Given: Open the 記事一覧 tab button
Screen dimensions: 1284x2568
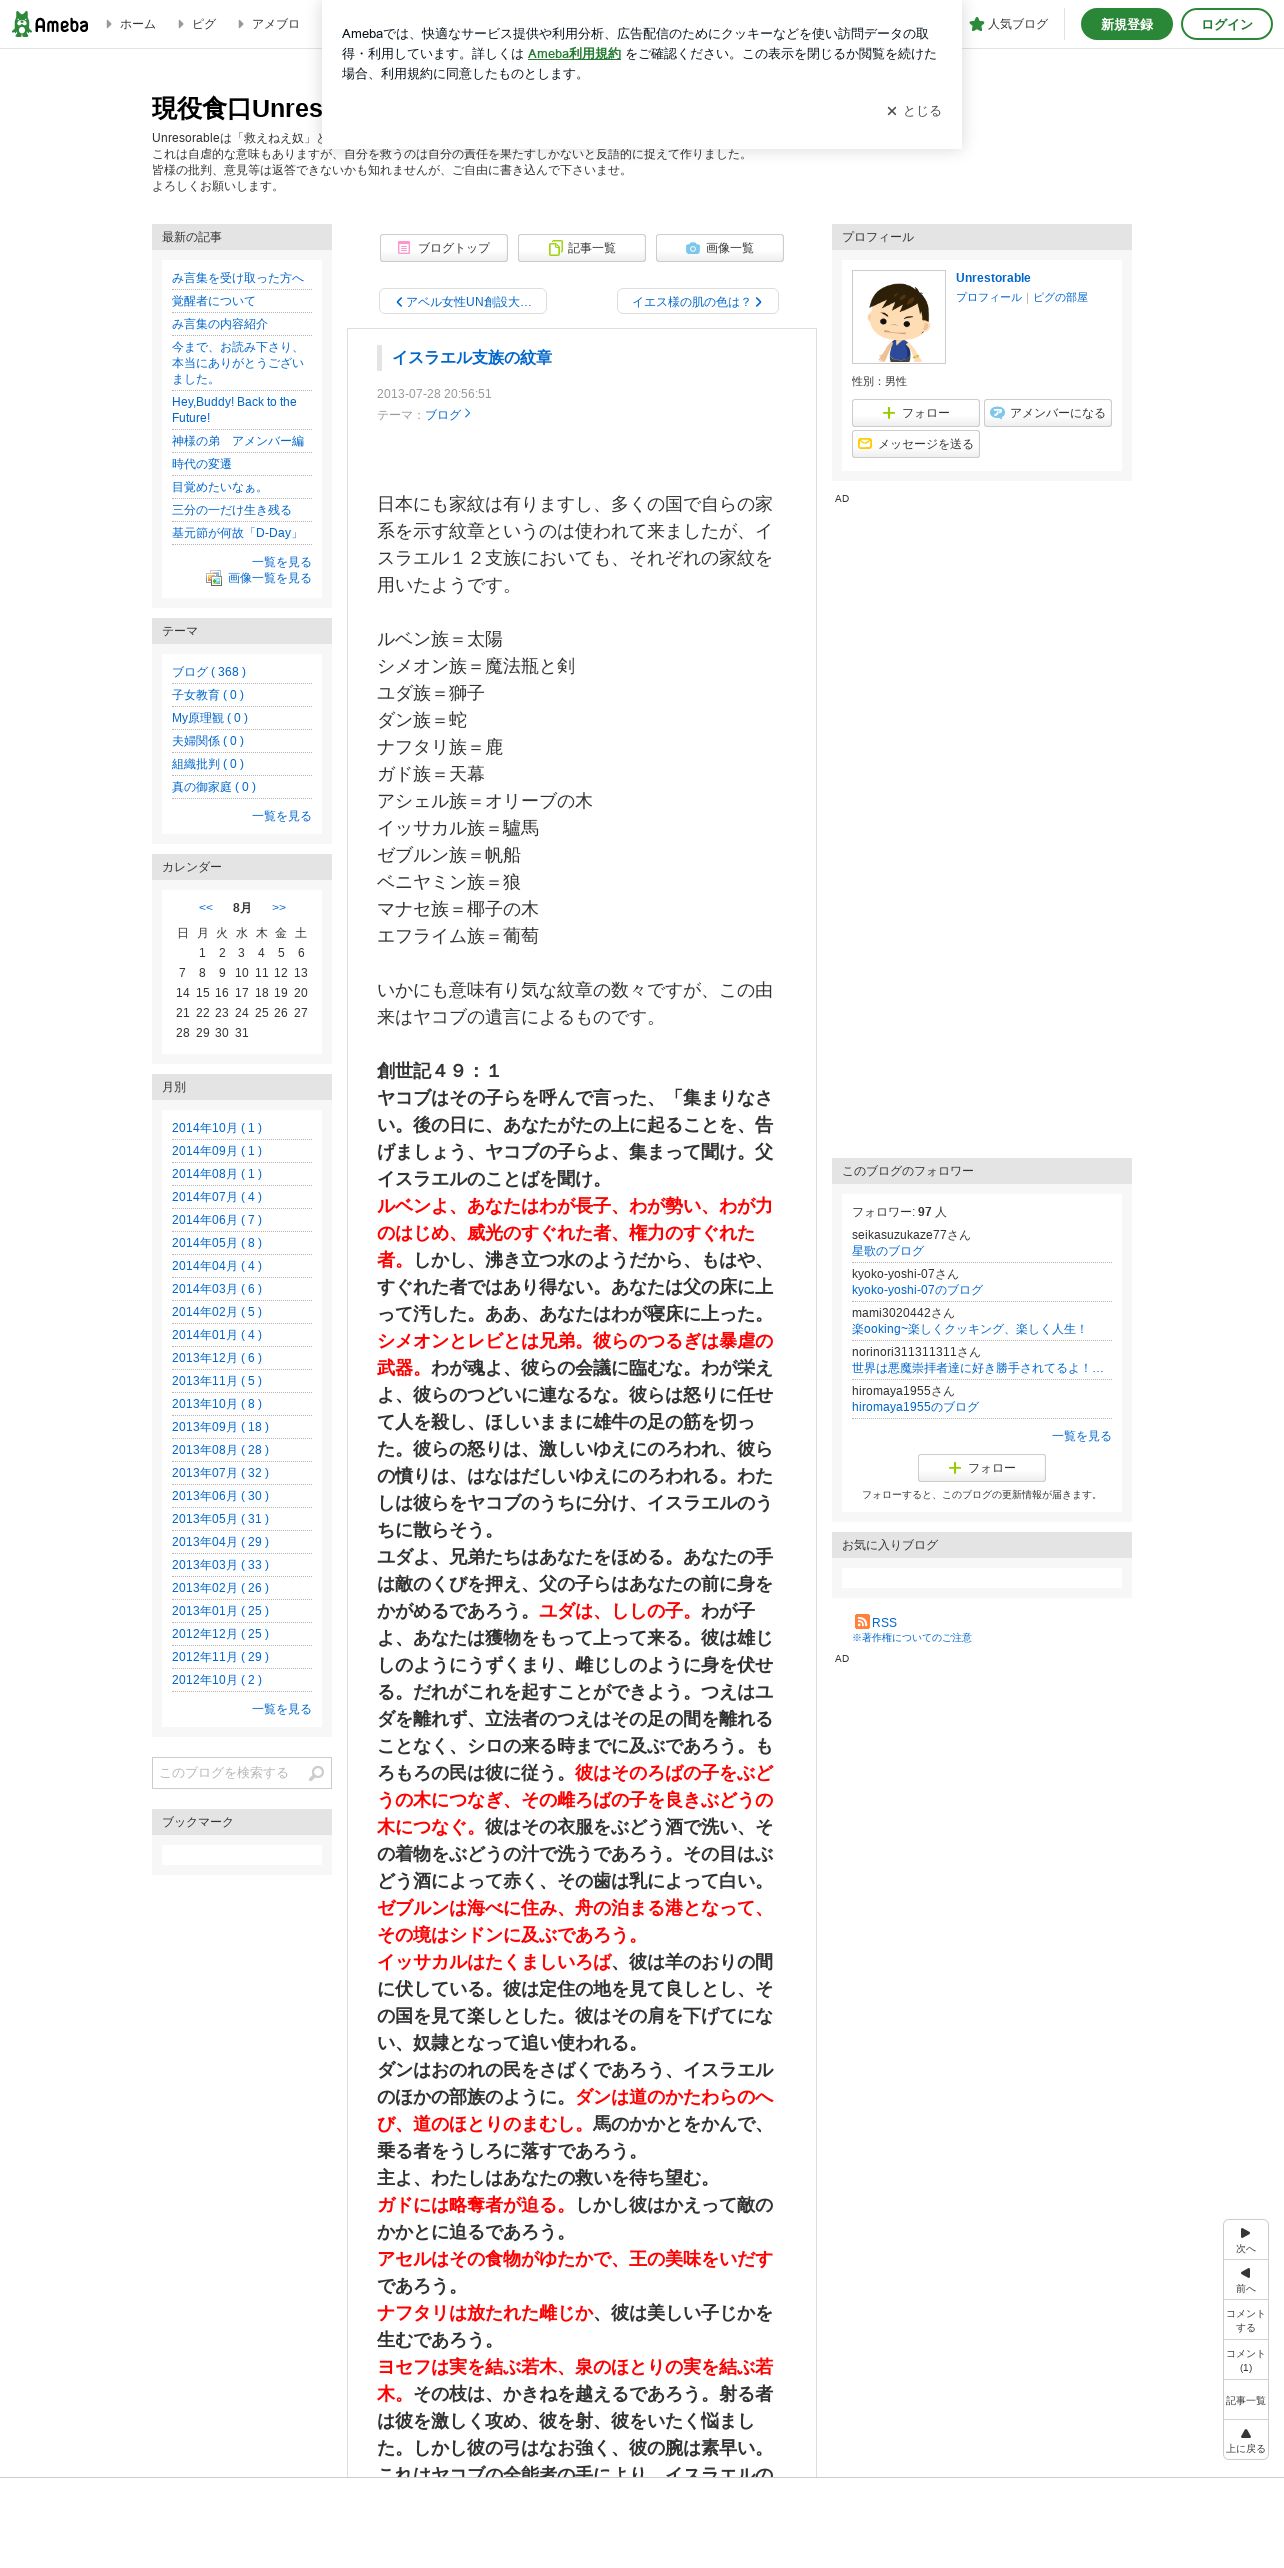Looking at the screenshot, I should [582, 248].
